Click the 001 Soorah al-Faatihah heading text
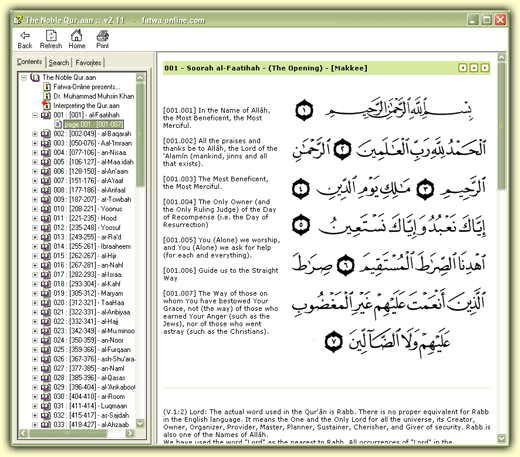Image resolution: width=520 pixels, height=457 pixels. pos(265,68)
